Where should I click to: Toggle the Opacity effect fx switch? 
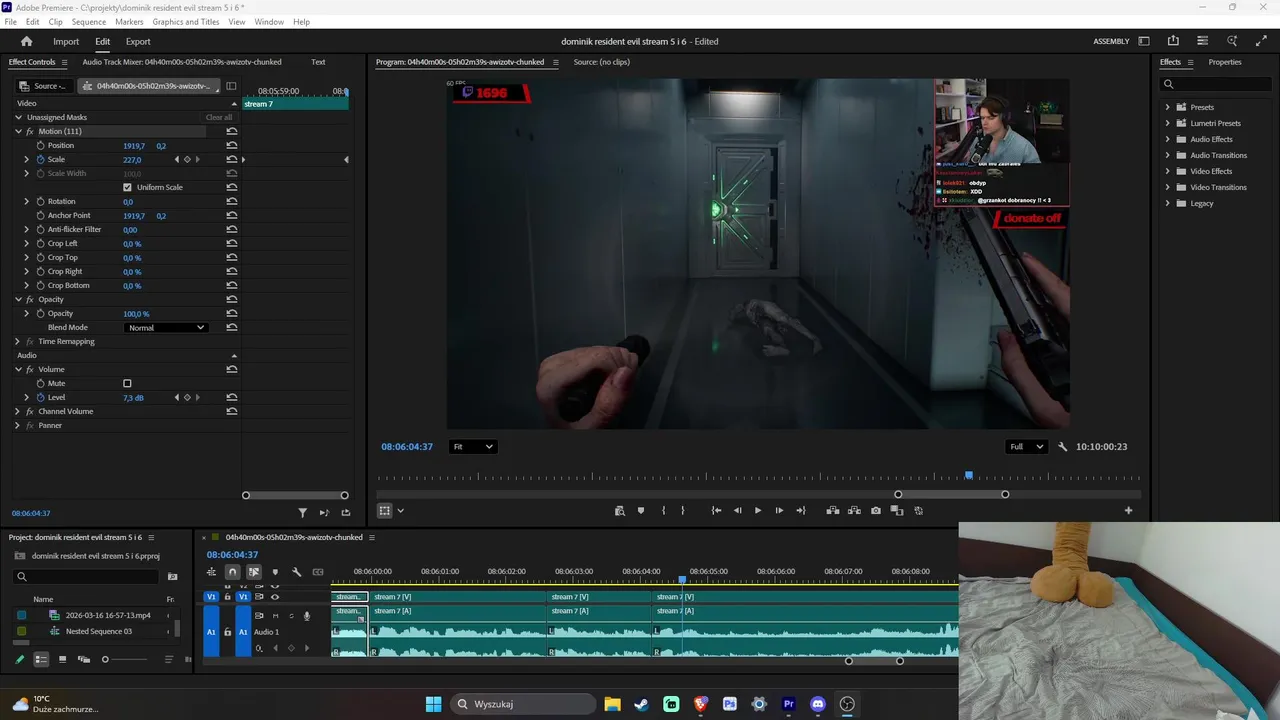click(x=30, y=299)
